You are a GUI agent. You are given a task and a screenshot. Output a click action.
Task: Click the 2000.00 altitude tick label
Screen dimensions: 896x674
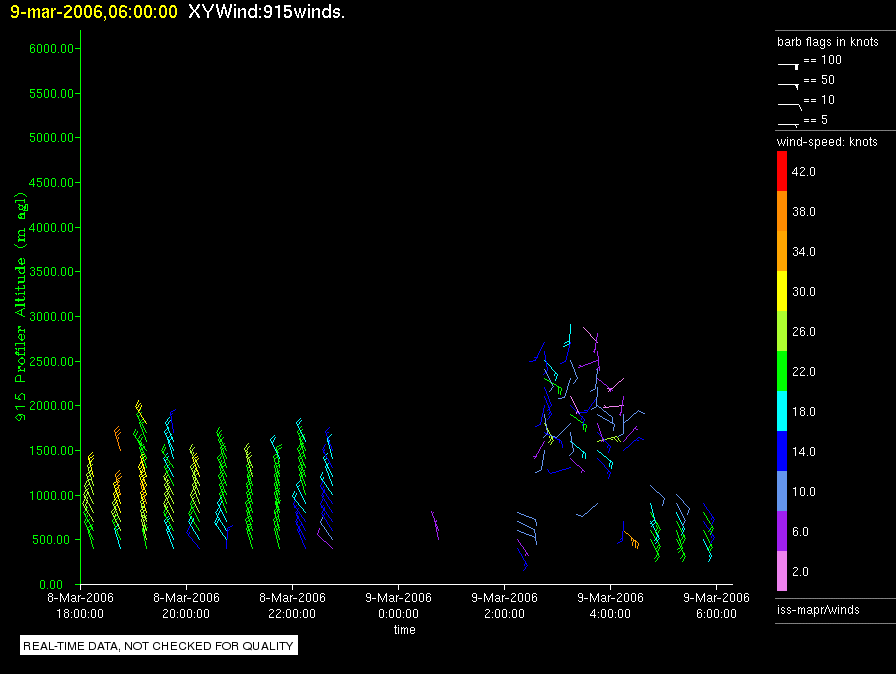[51, 406]
